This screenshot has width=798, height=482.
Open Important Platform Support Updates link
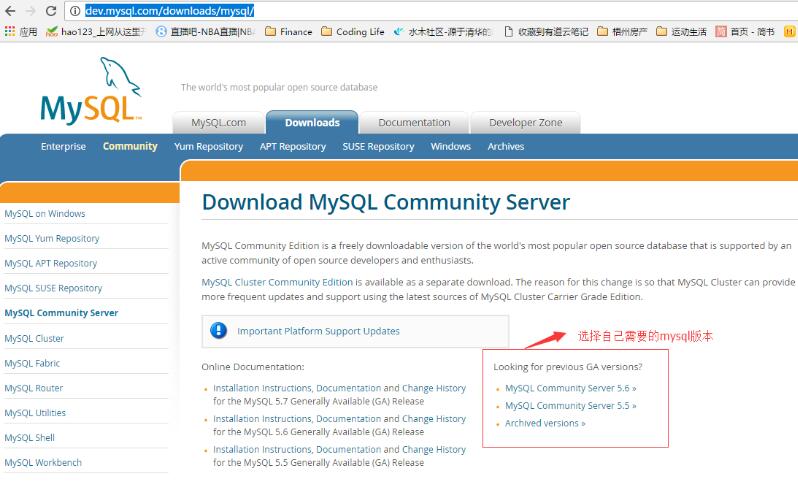(x=318, y=331)
